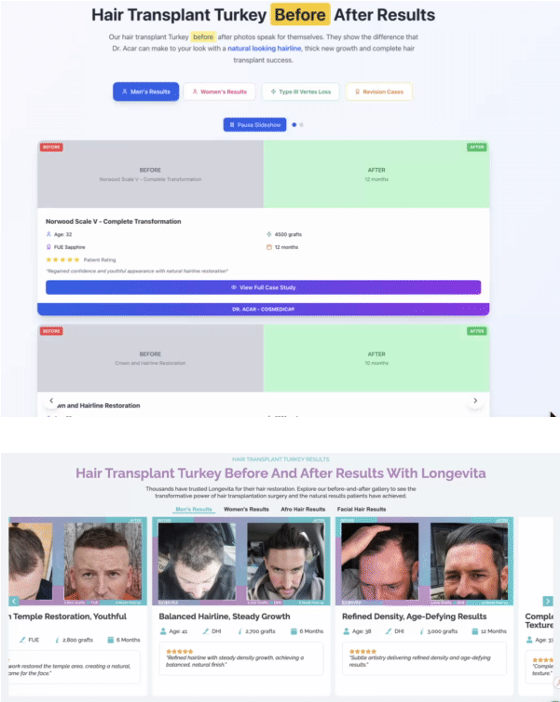Click the 12 Months calendar icon in Refined Density
This screenshot has height=702, width=560.
(x=475, y=631)
